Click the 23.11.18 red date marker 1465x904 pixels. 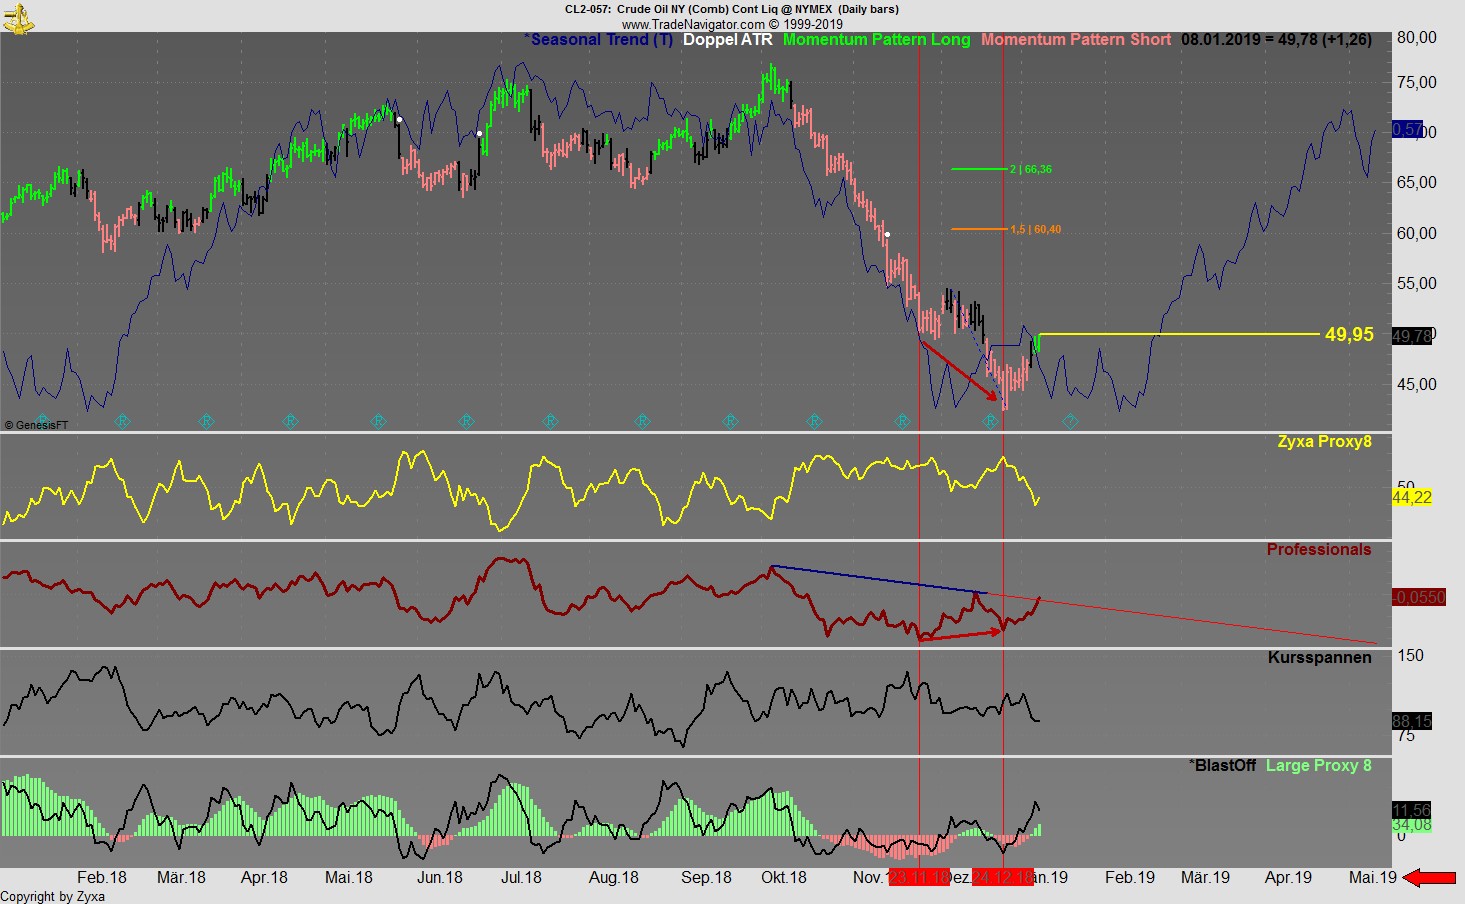point(919,878)
